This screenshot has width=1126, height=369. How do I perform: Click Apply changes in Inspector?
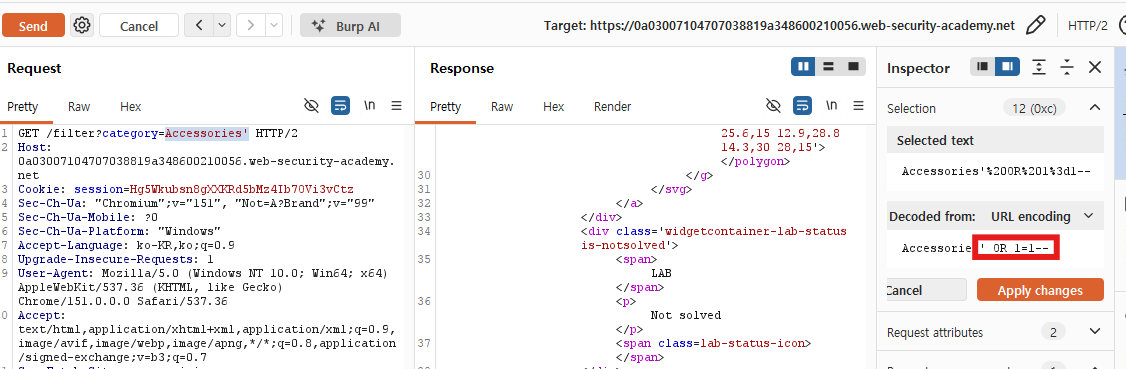1040,291
